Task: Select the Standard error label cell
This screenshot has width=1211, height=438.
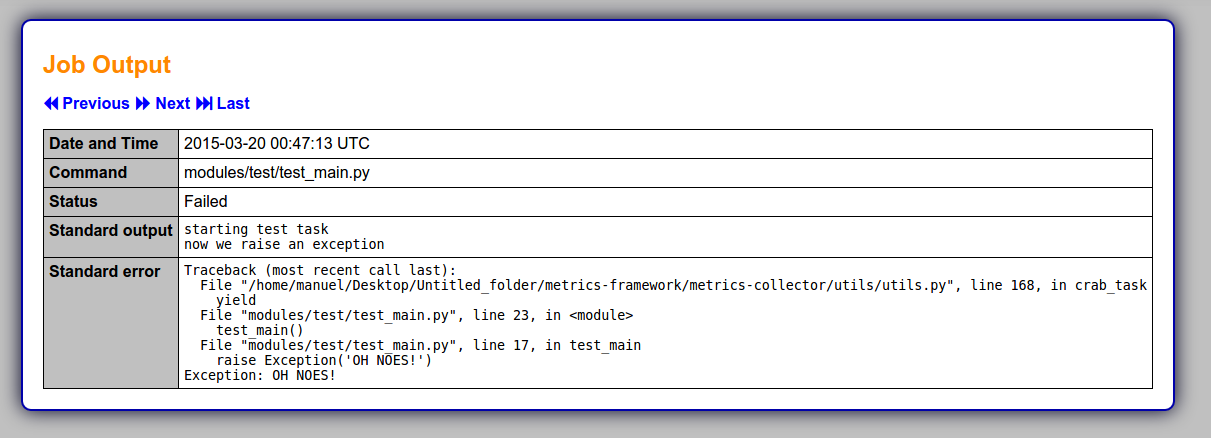Action: click(x=111, y=323)
